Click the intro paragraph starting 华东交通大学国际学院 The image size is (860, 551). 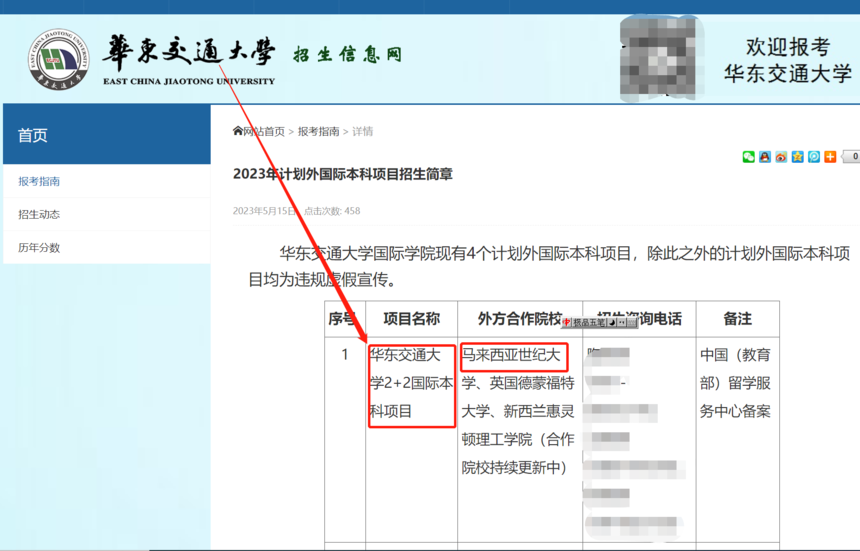tap(548, 266)
